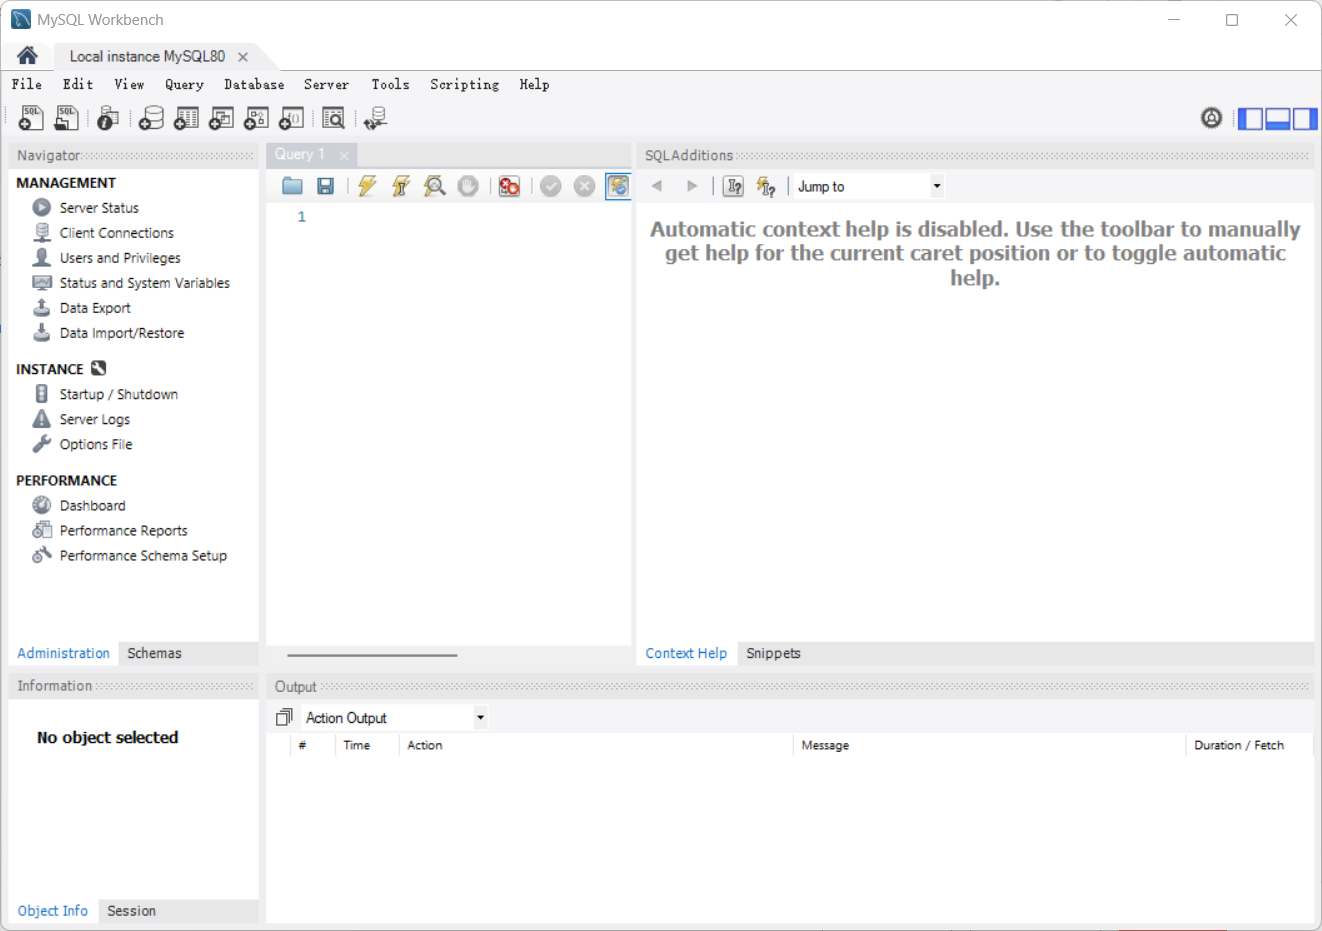Open the Database menu
This screenshot has height=931, width=1322.
[254, 84]
